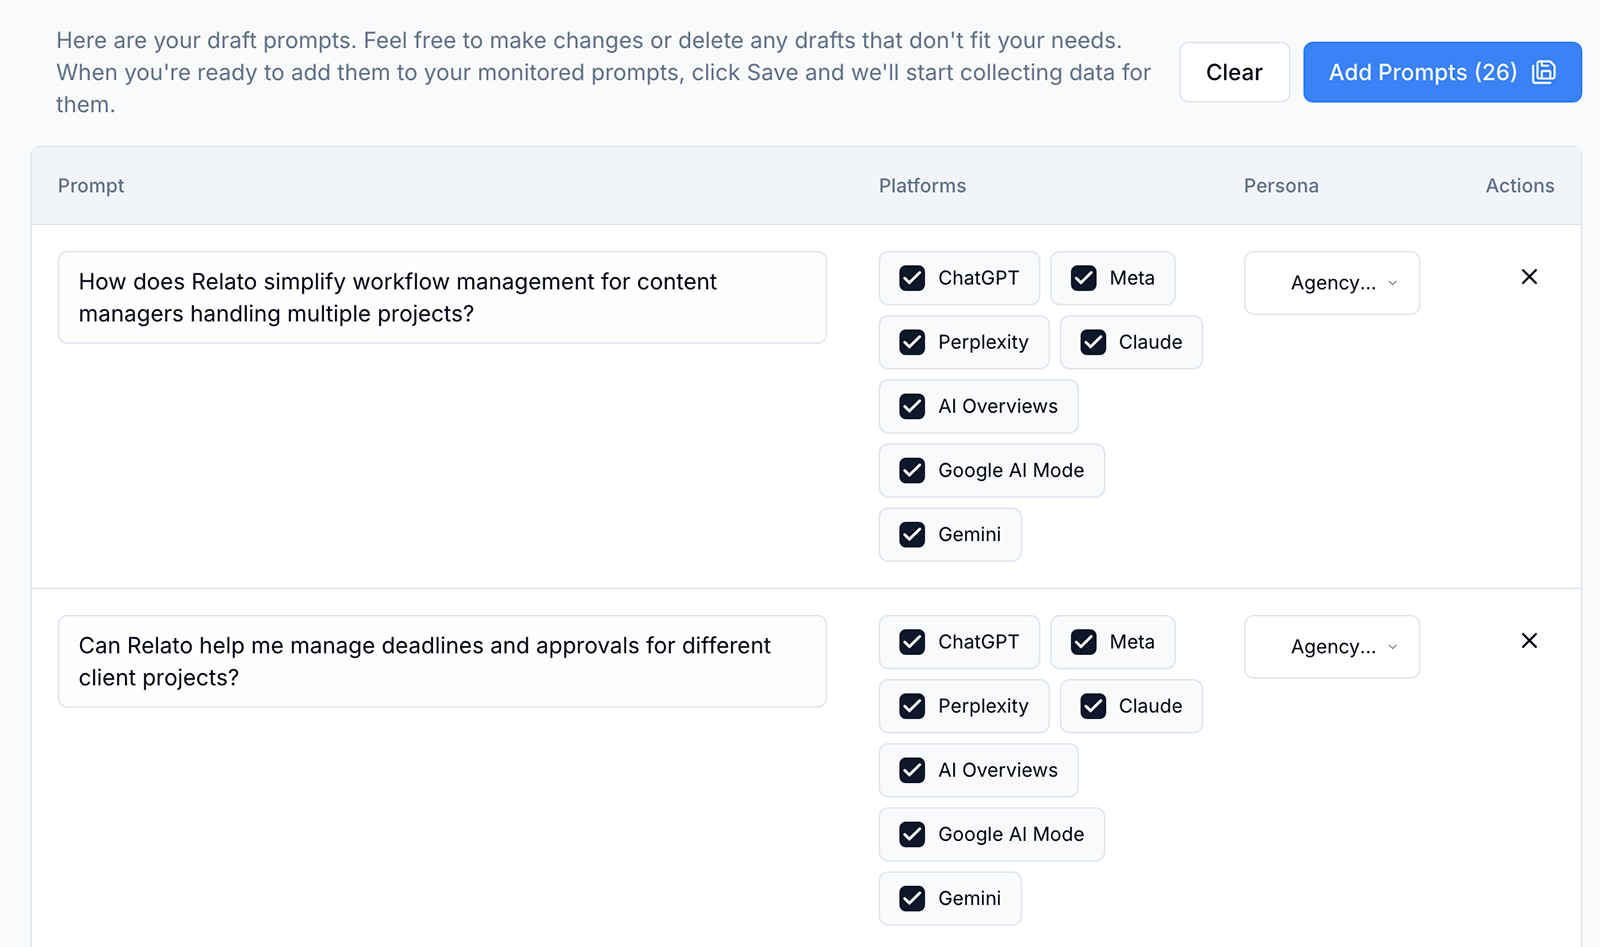Uncheck Perplexity for the second prompt

click(x=912, y=706)
